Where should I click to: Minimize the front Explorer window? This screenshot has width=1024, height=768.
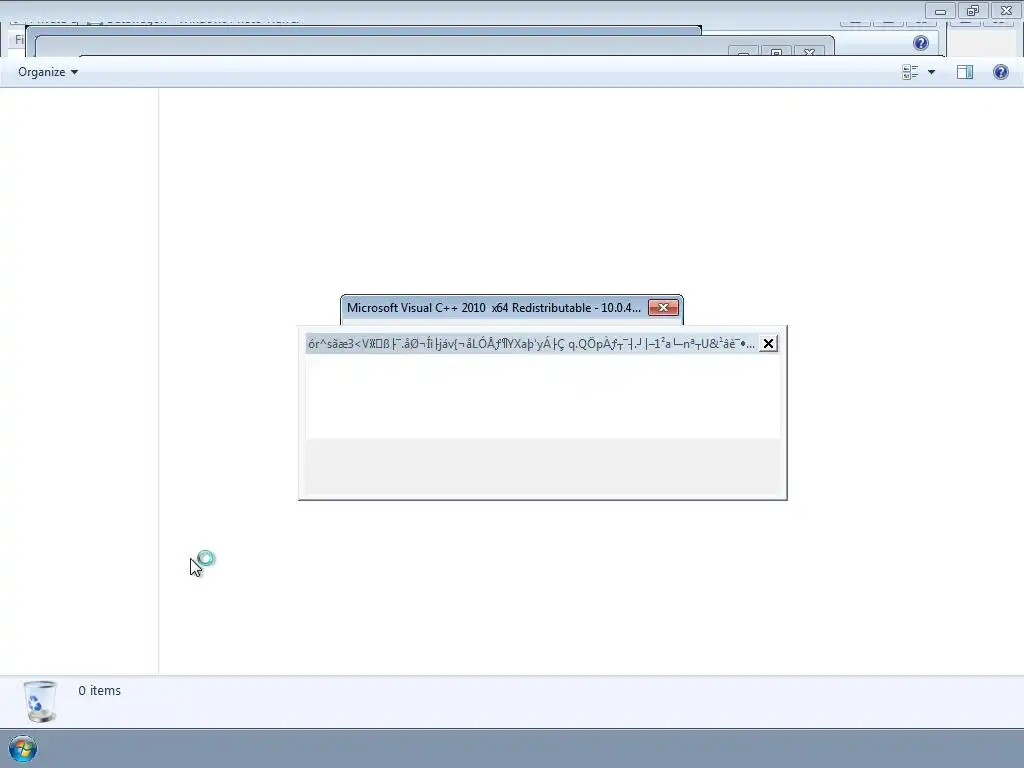(x=940, y=11)
